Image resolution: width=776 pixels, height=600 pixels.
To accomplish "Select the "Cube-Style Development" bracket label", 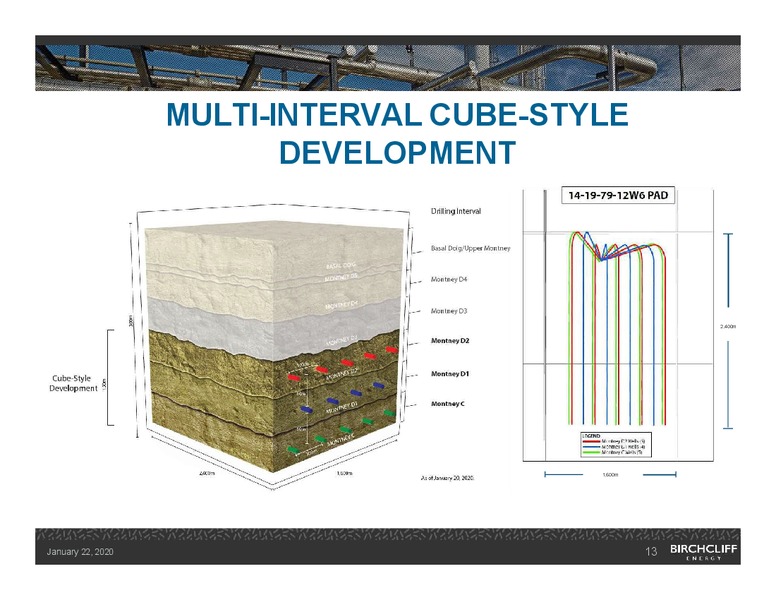I will (73, 383).
